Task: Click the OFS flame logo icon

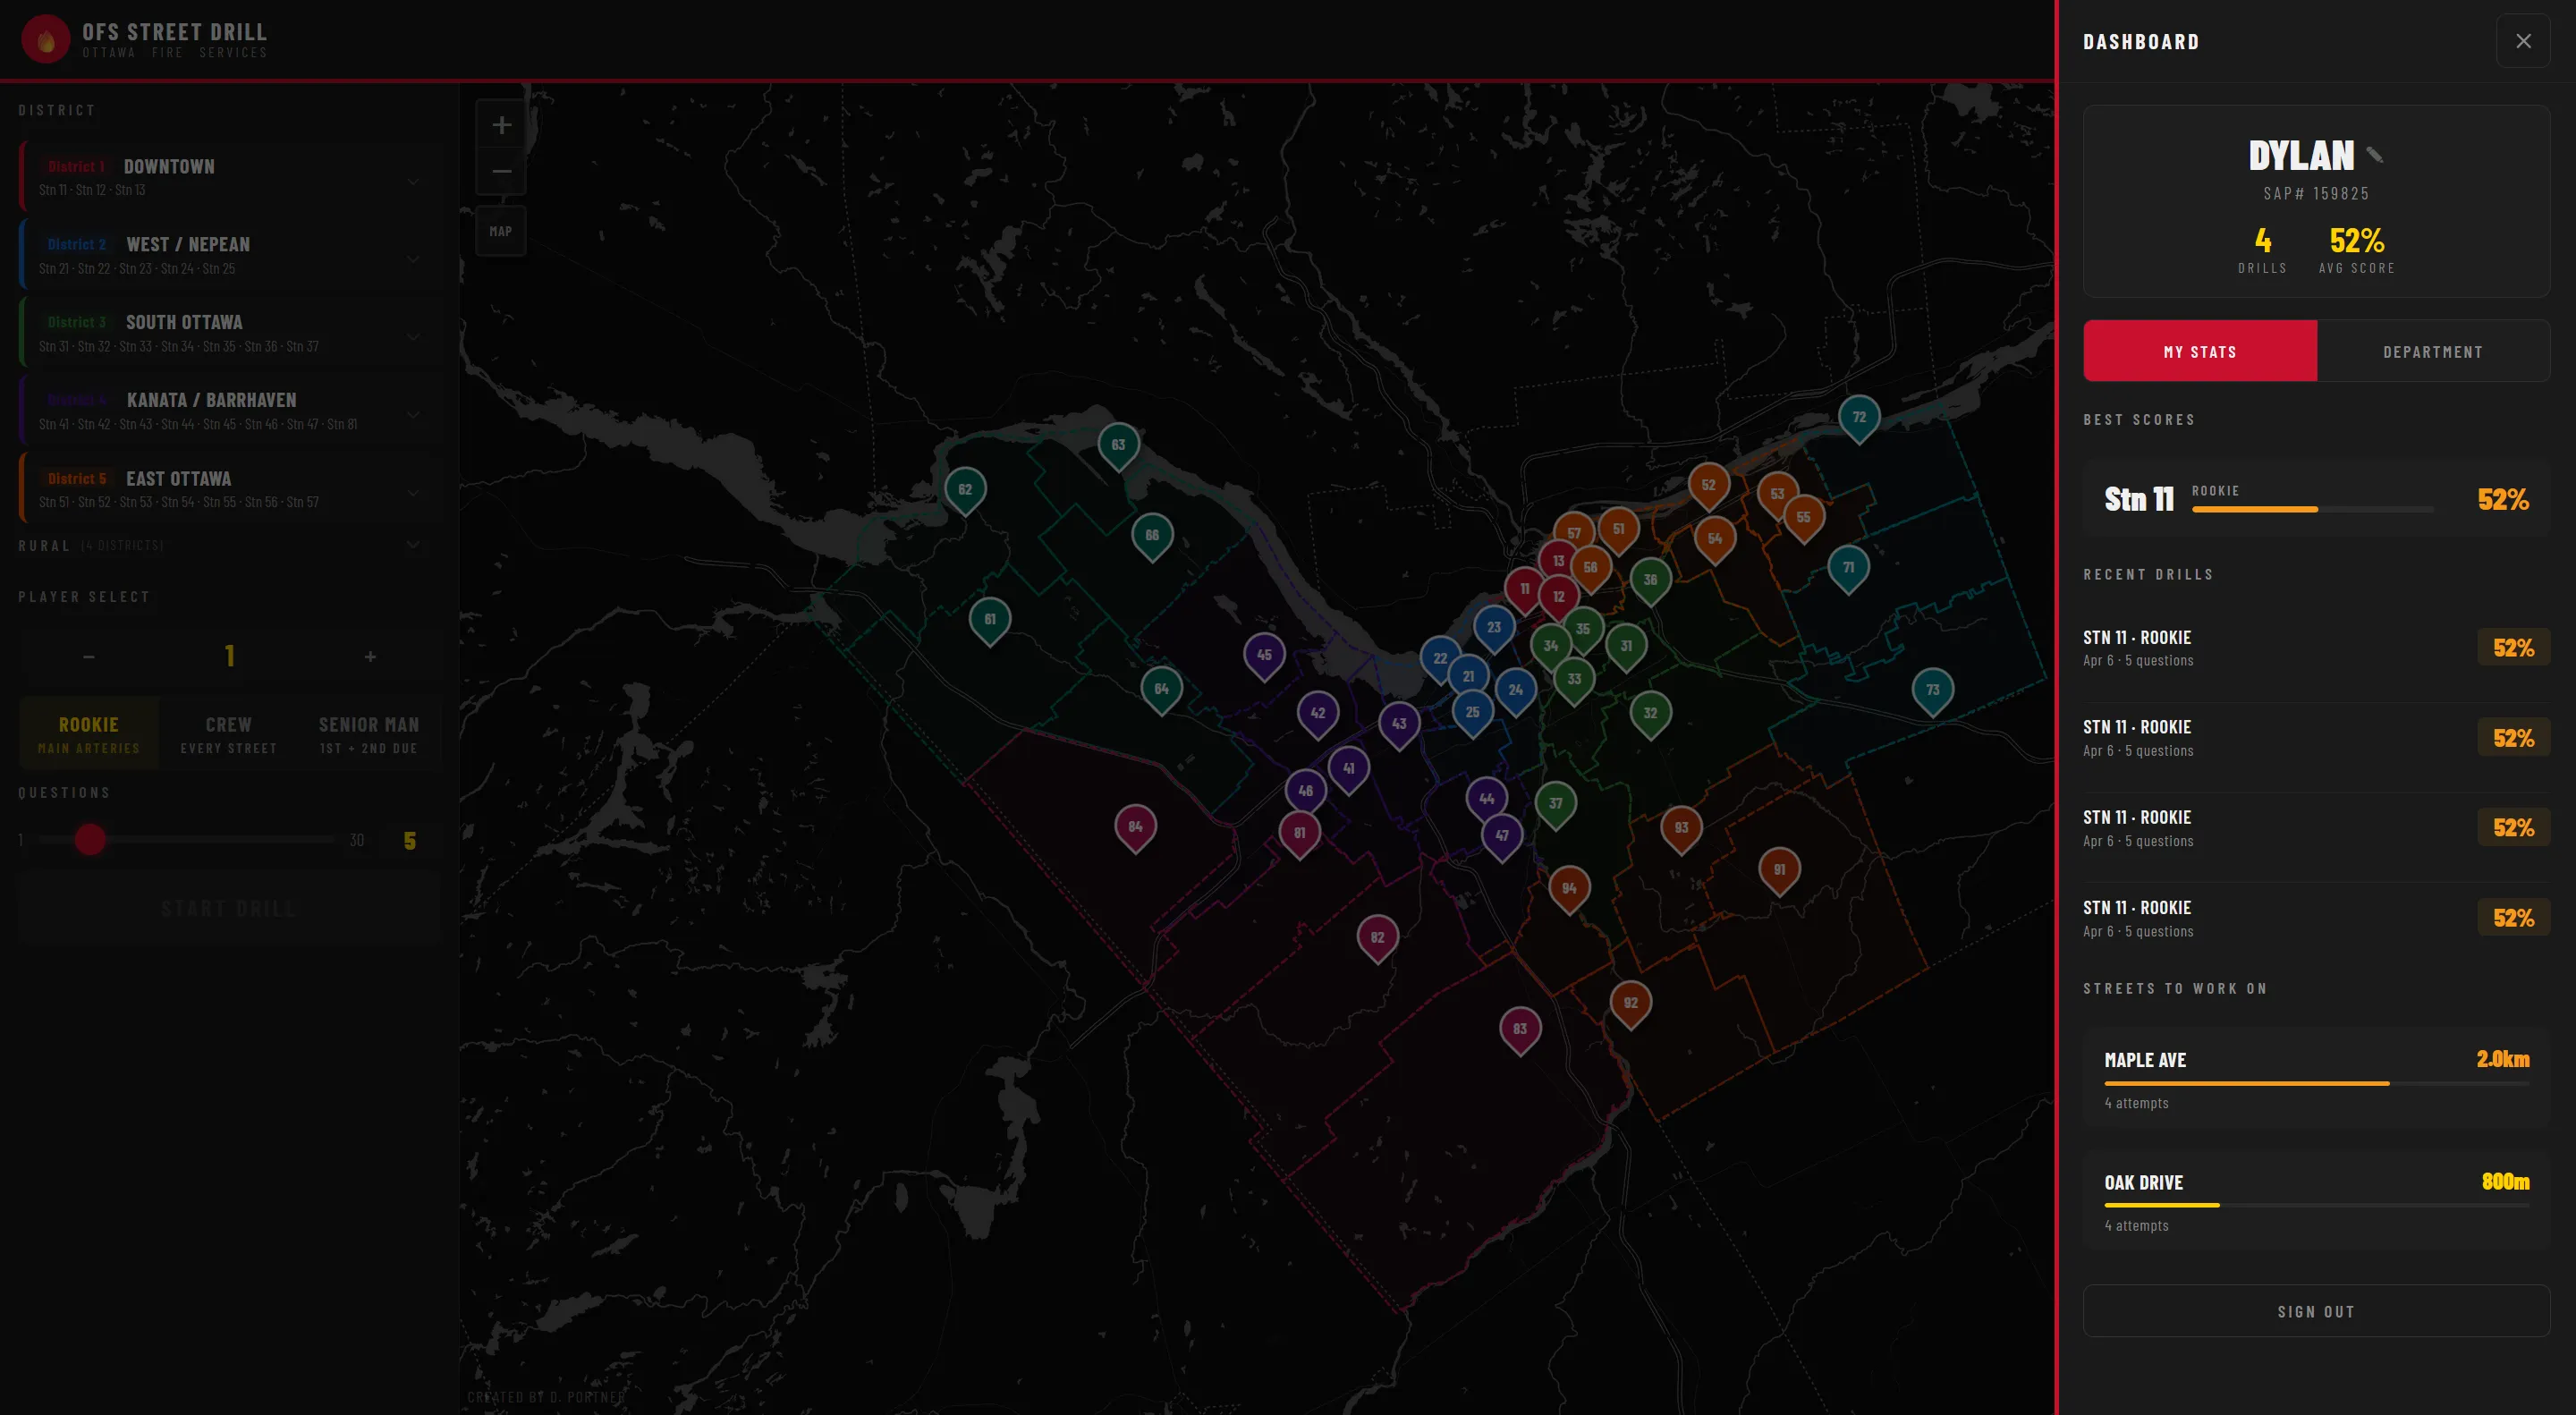Action: coord(46,40)
